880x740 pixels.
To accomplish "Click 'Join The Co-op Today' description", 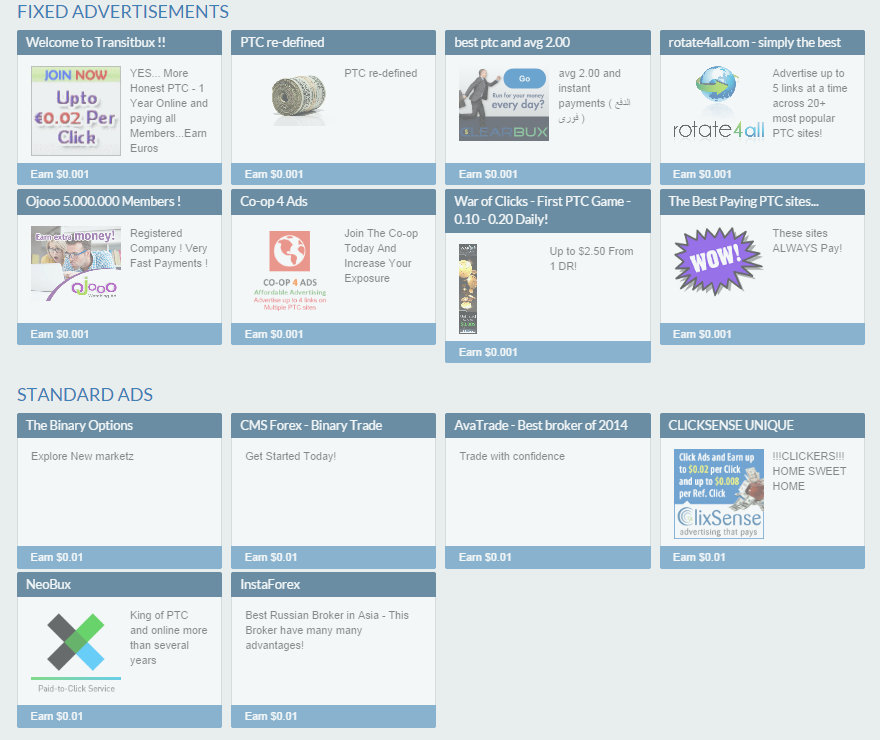I will [x=381, y=256].
